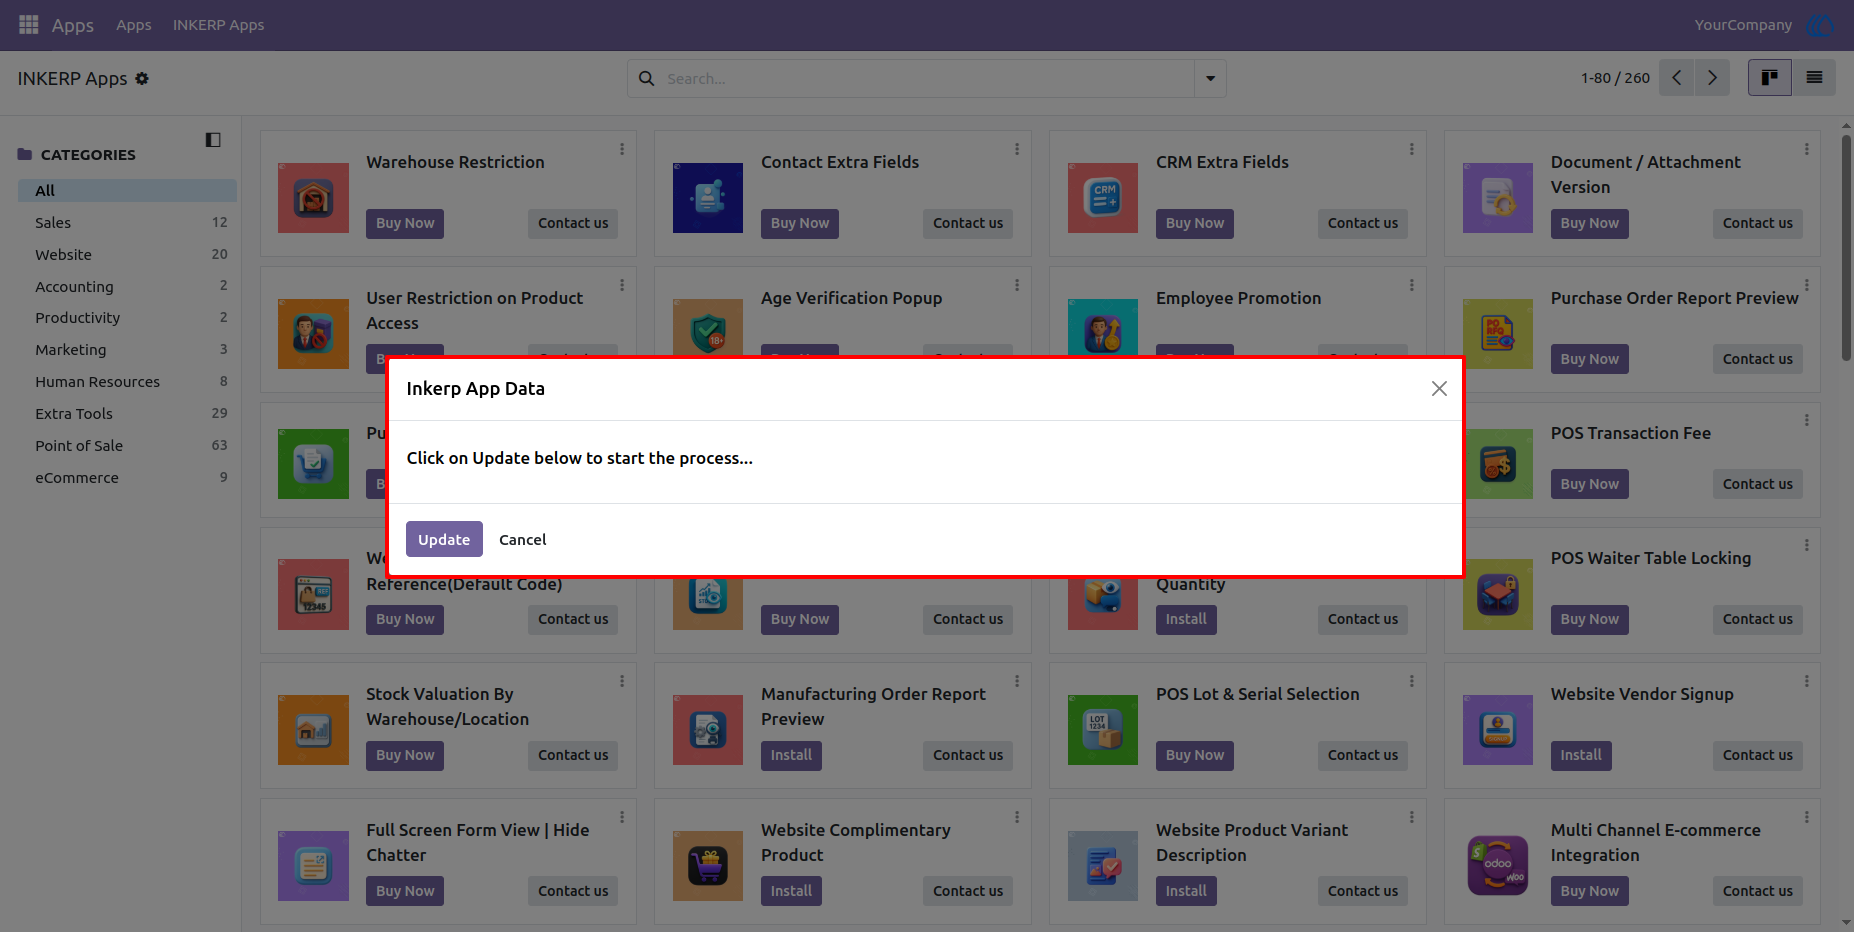Click the 1-80 / 260 pager text
Image resolution: width=1854 pixels, height=932 pixels.
pos(1615,78)
